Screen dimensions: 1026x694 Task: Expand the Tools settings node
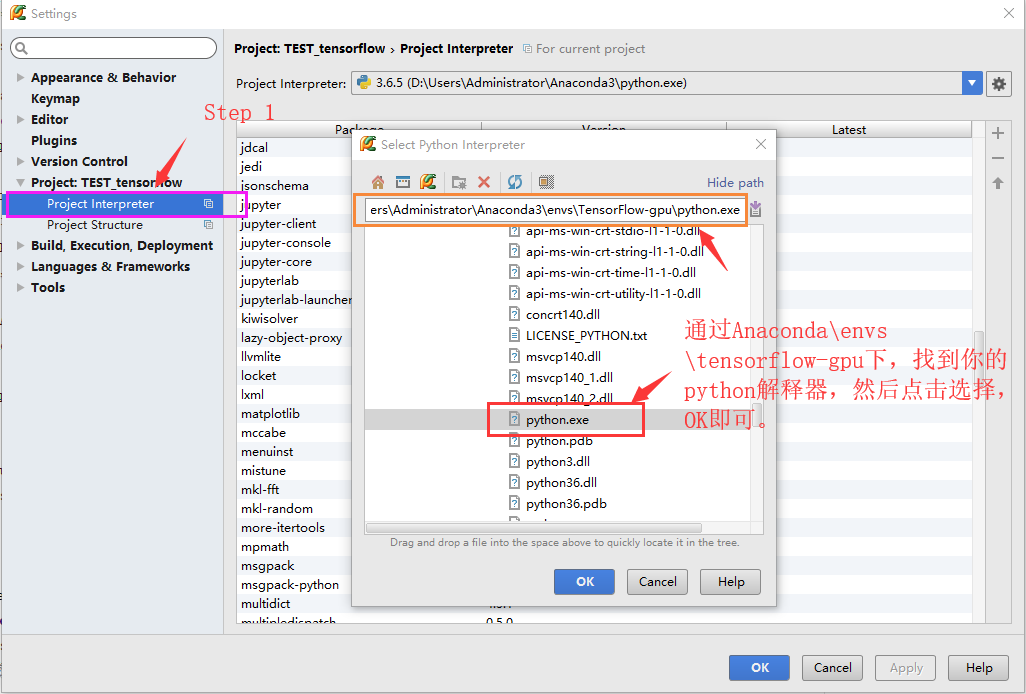click(x=20, y=287)
